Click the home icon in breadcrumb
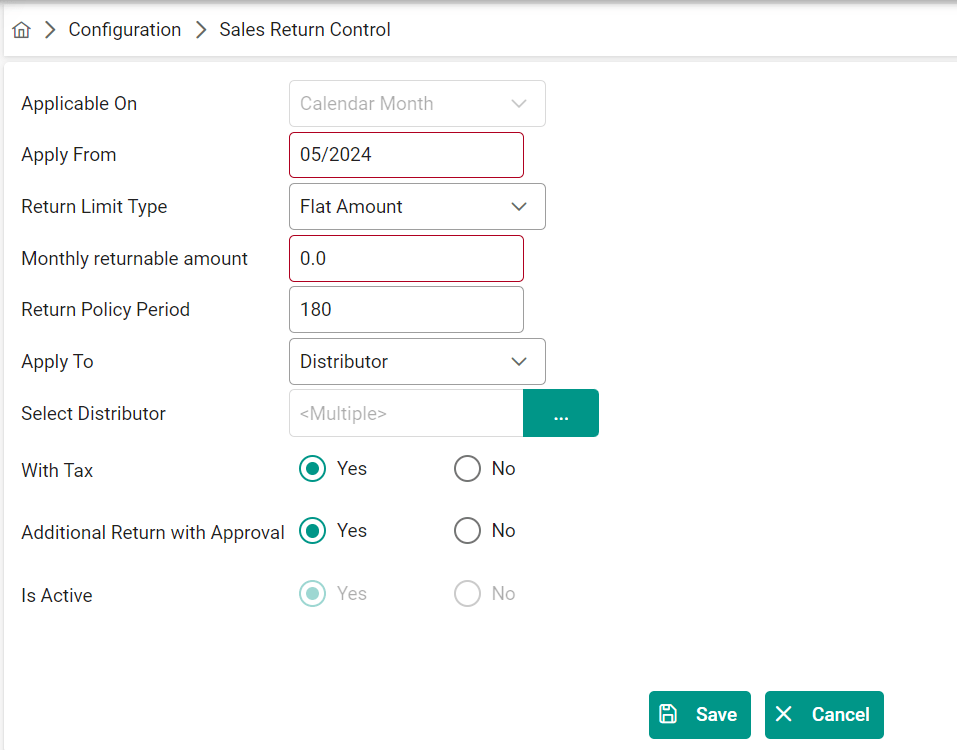This screenshot has height=750, width=957. coord(21,30)
